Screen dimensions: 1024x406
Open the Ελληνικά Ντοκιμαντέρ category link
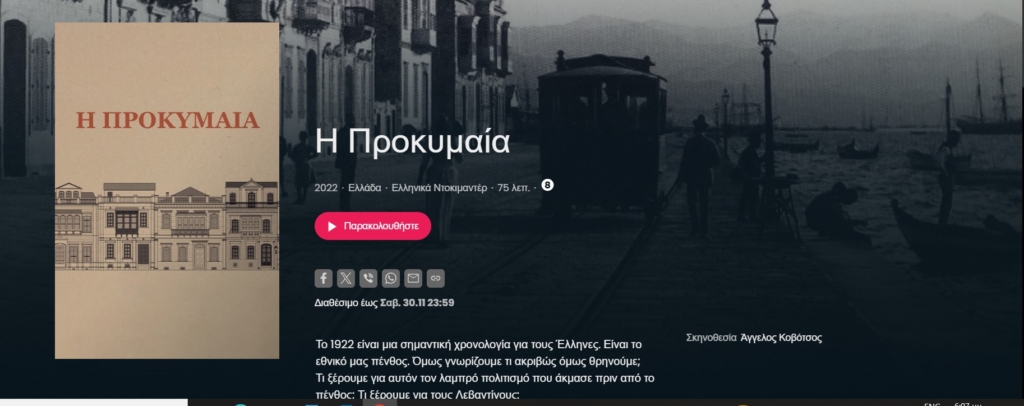(x=439, y=187)
